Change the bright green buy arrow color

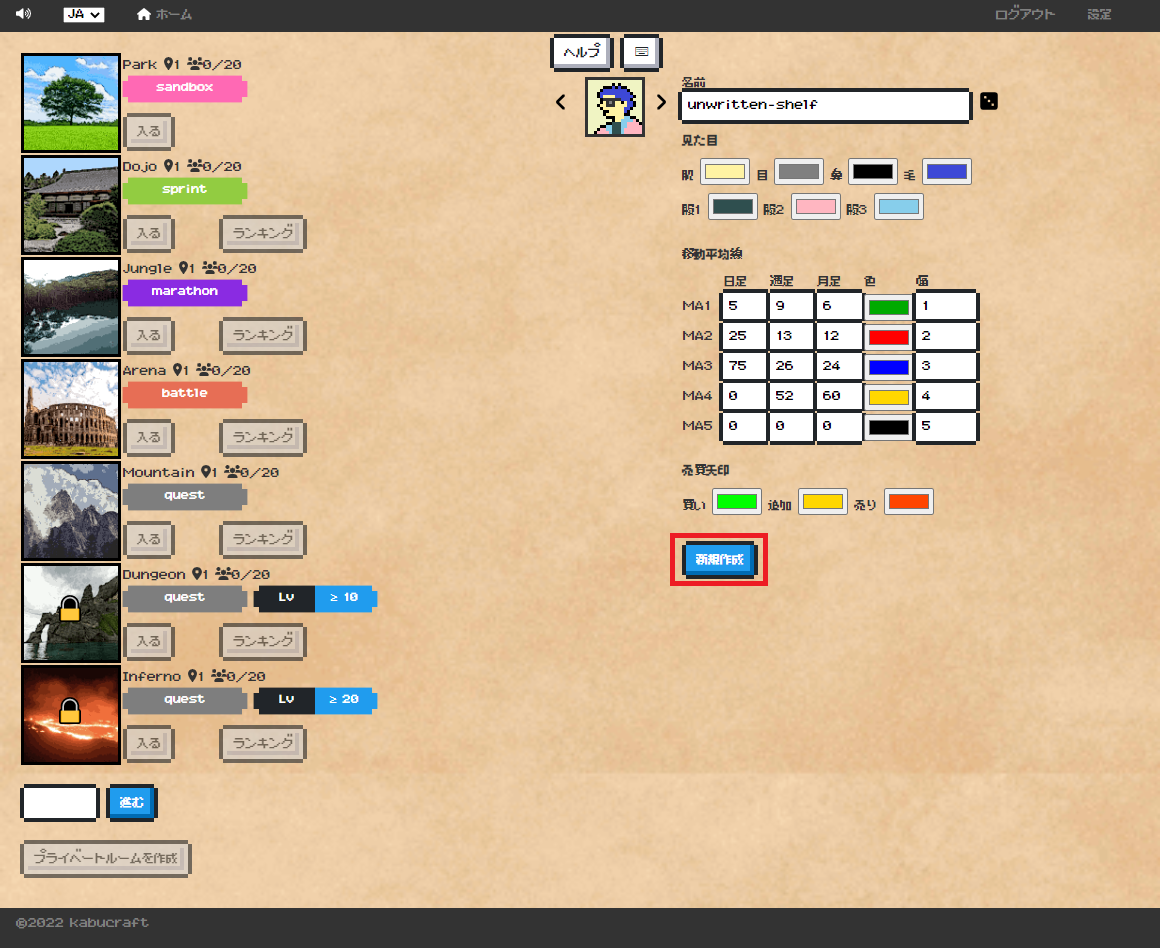point(736,502)
